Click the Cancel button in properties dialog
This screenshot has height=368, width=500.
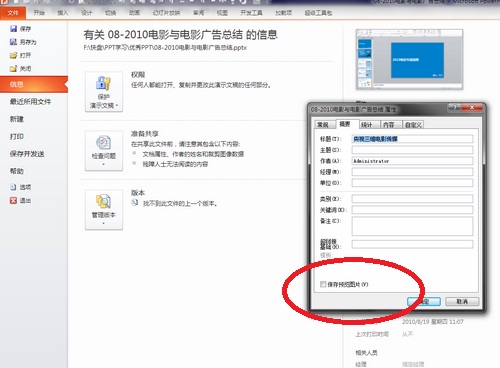point(462,301)
